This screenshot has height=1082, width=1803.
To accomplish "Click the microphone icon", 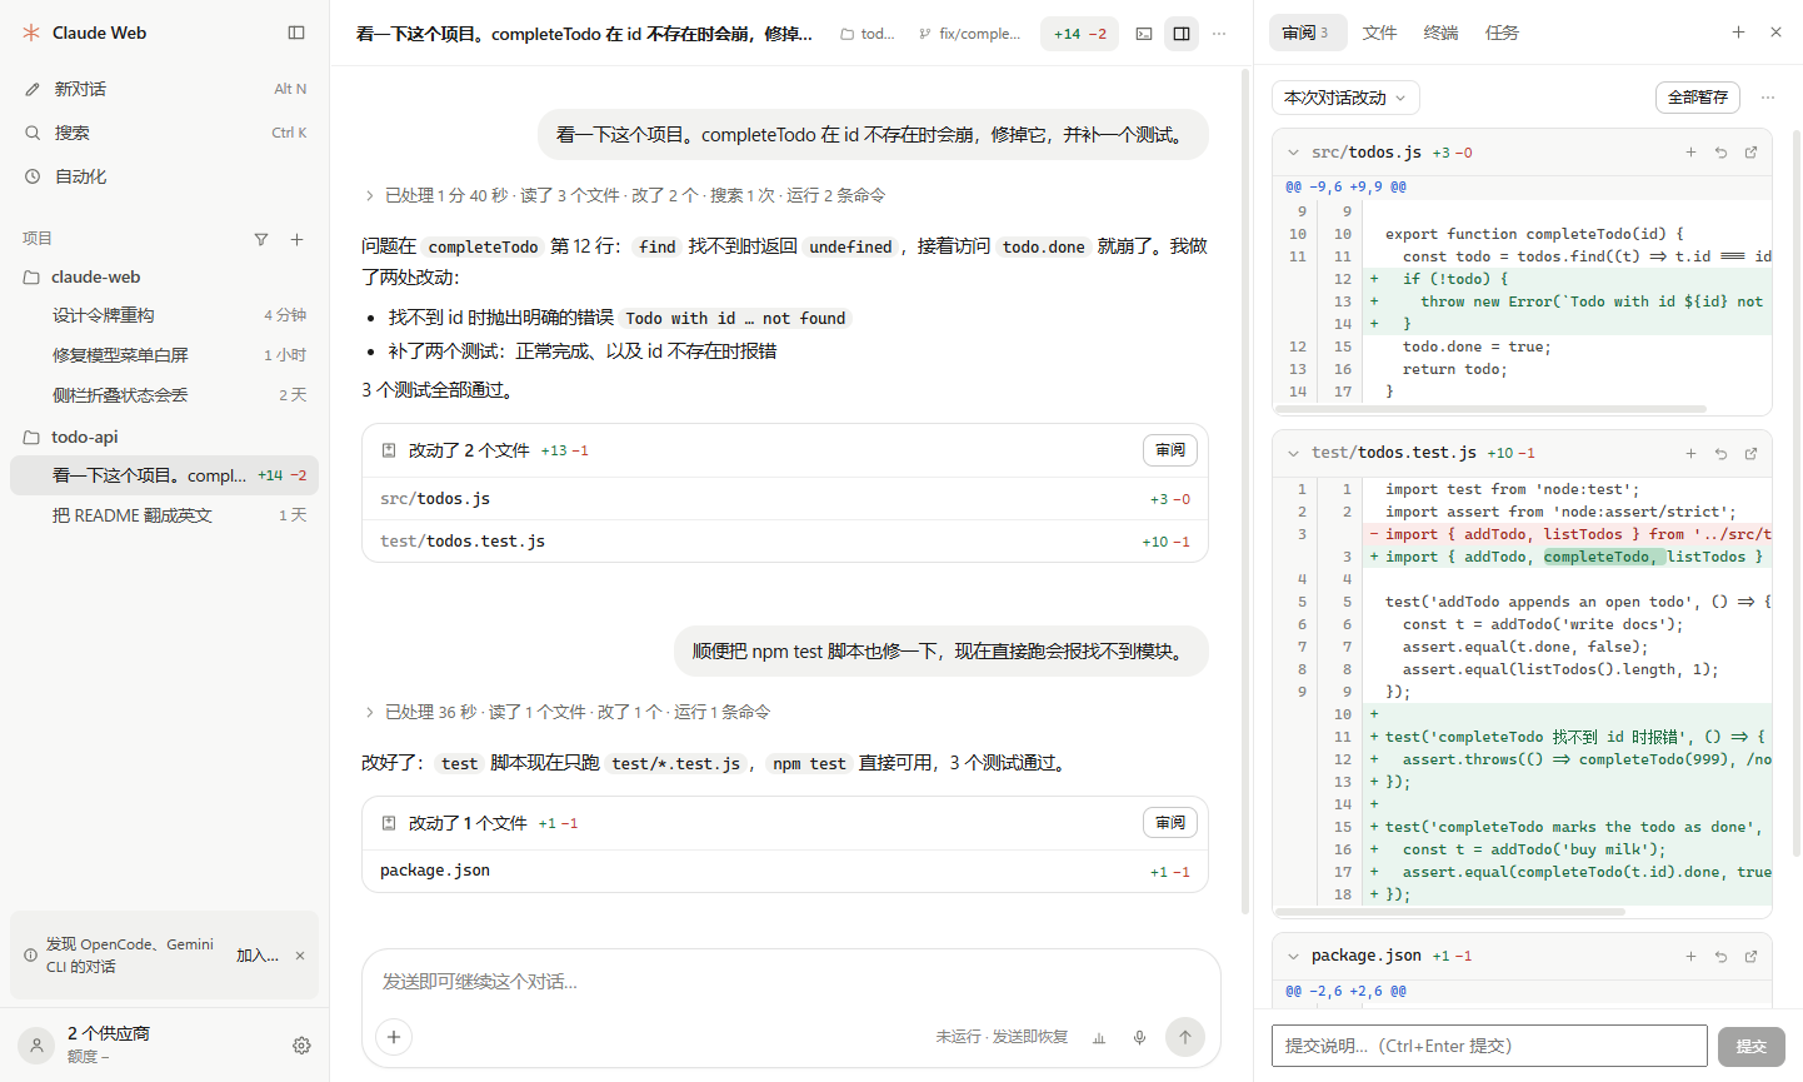I will (1139, 1038).
